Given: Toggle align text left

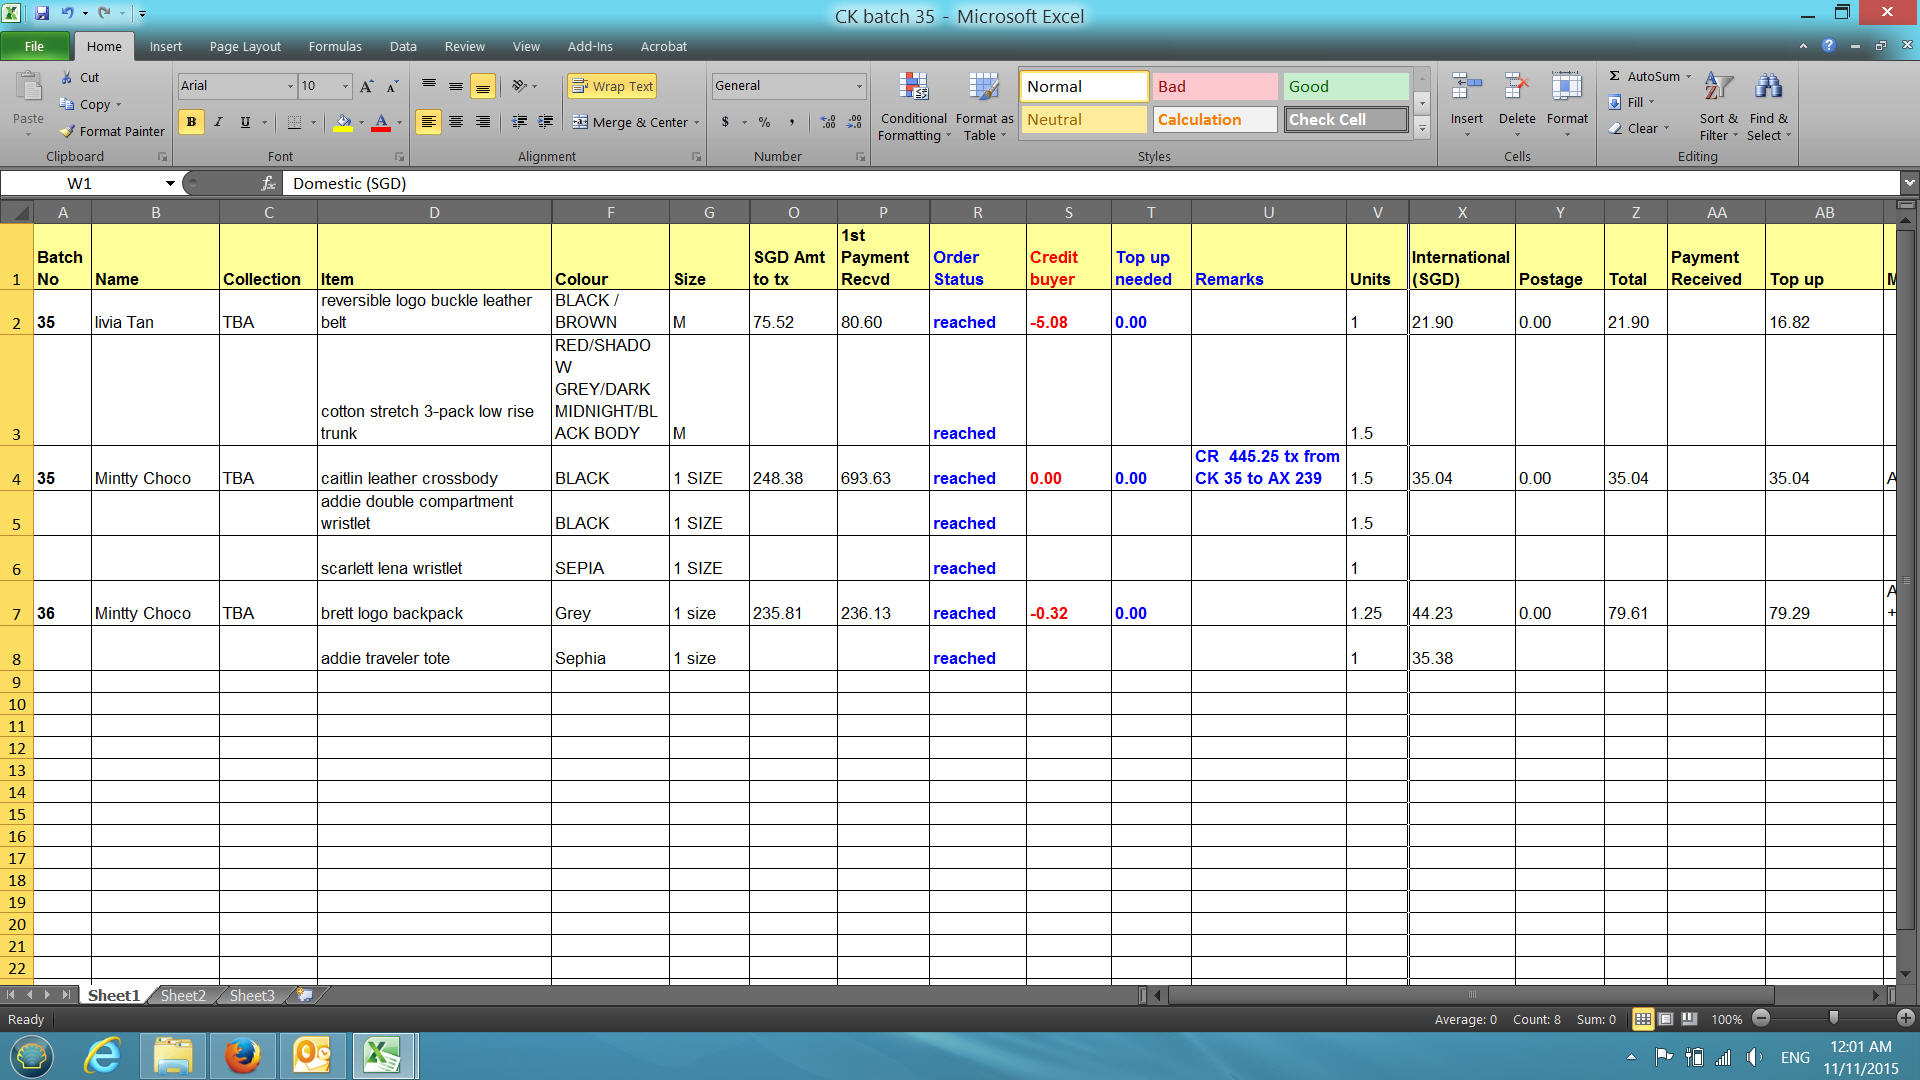Looking at the screenshot, I should (x=428, y=122).
